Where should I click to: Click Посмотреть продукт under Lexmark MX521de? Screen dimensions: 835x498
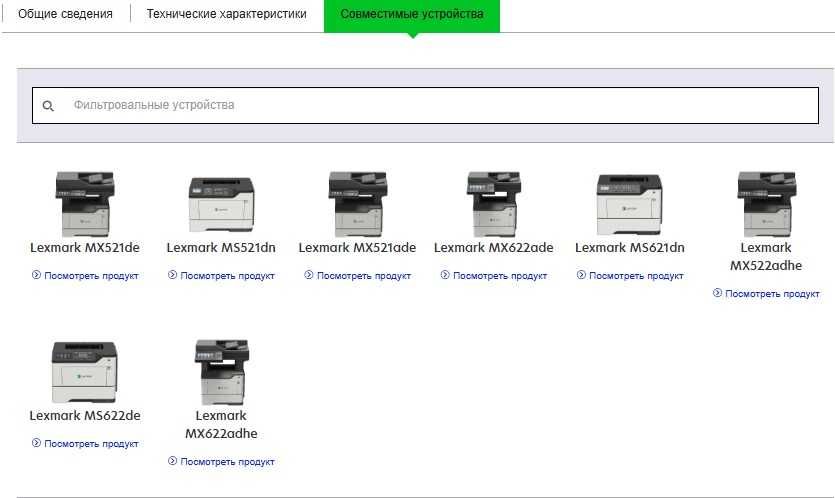[x=85, y=275]
